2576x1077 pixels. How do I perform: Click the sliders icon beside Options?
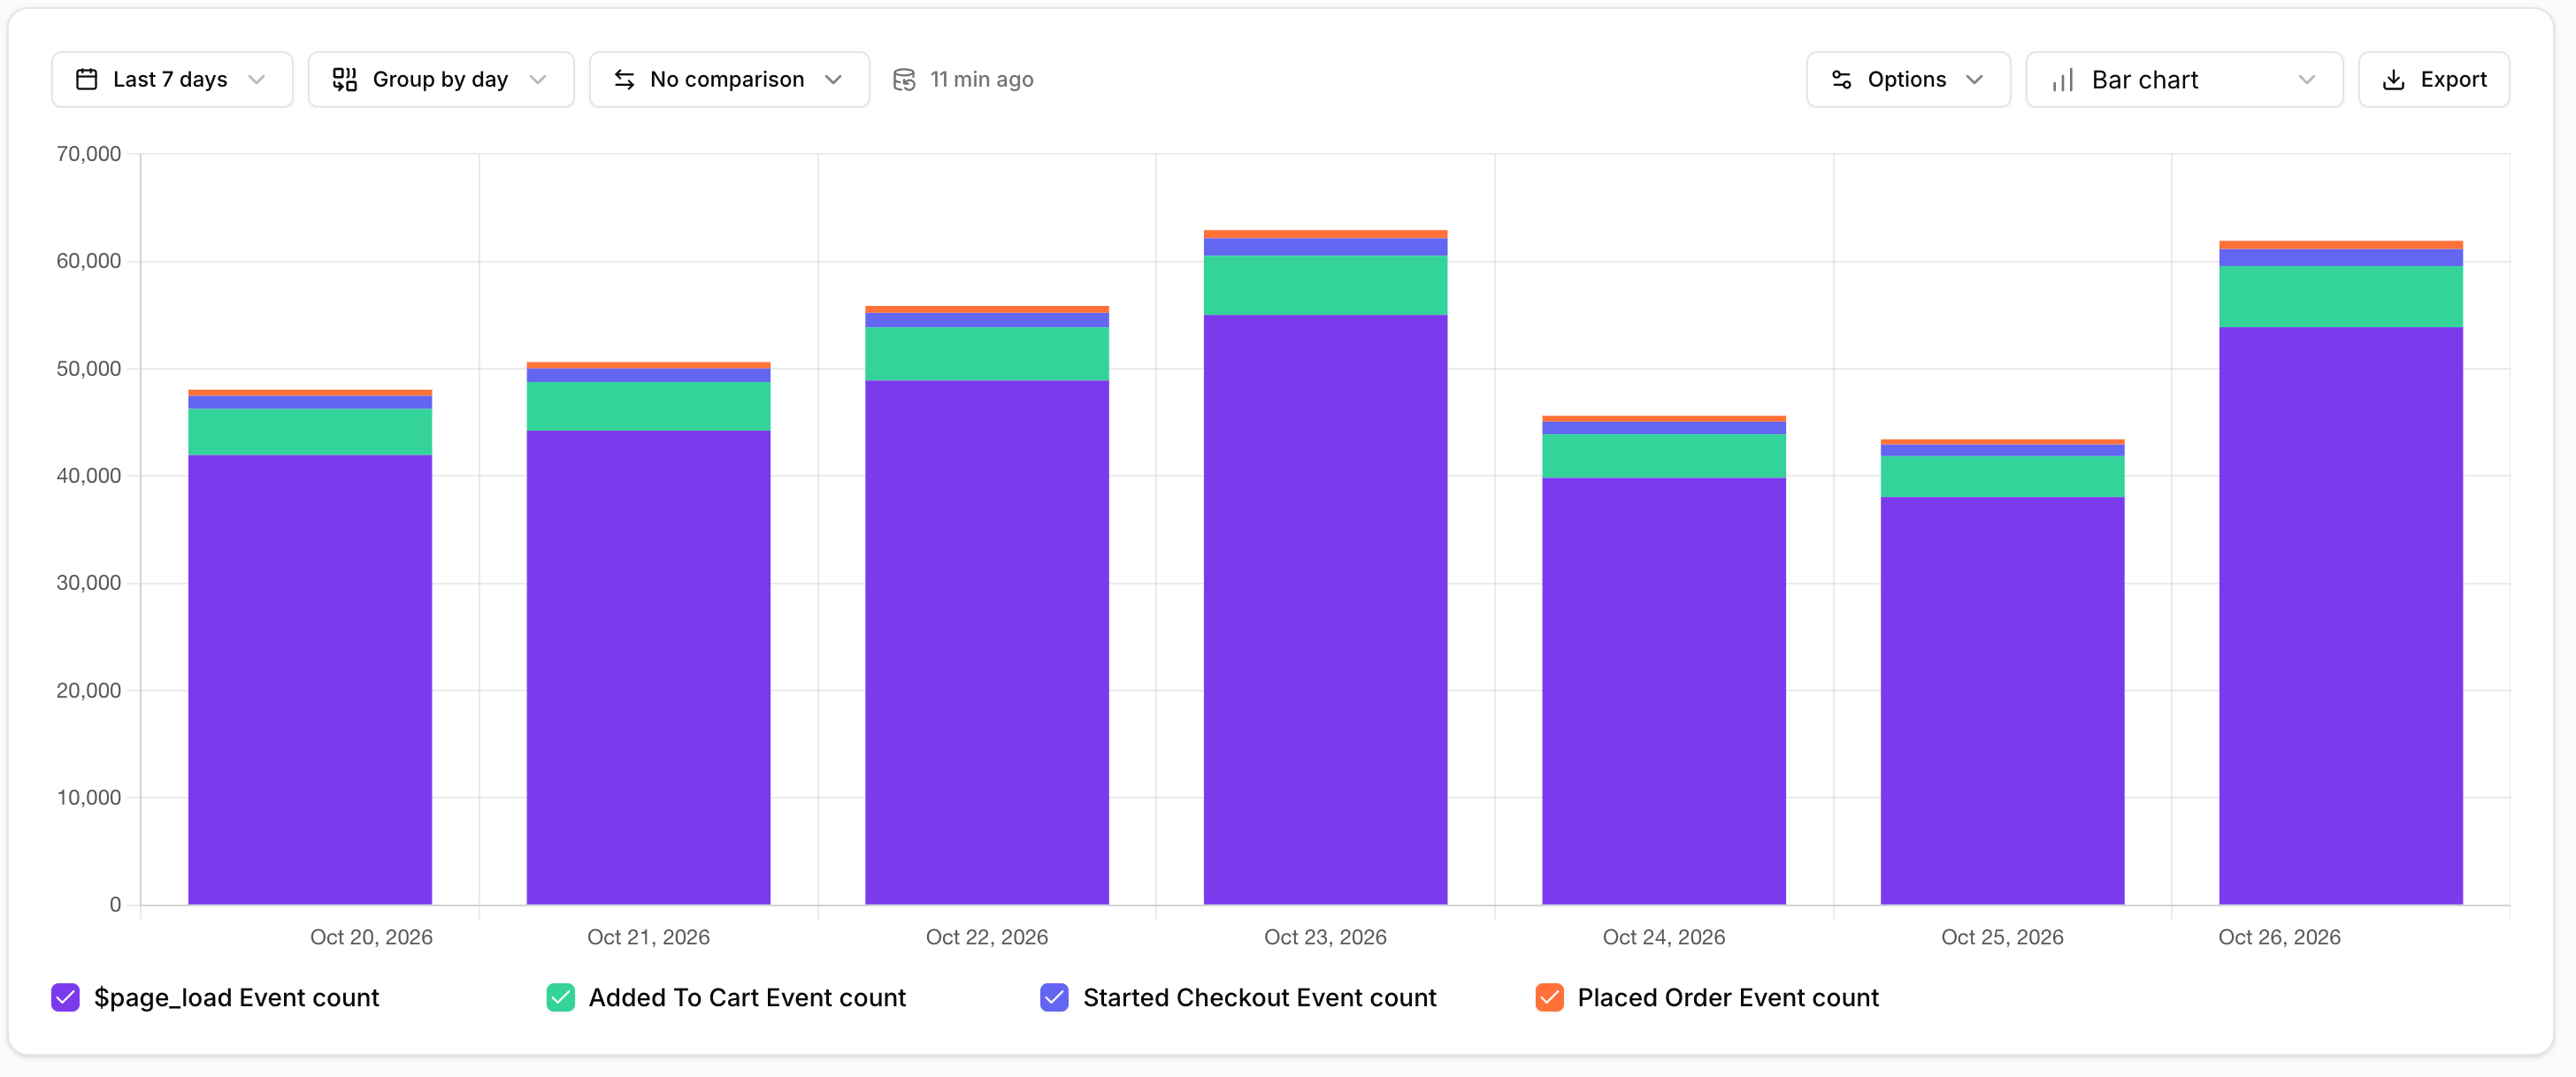click(x=1842, y=79)
